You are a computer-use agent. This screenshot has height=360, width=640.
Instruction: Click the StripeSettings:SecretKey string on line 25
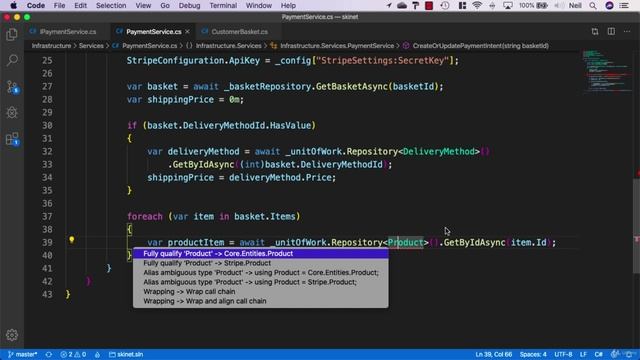tap(382, 60)
